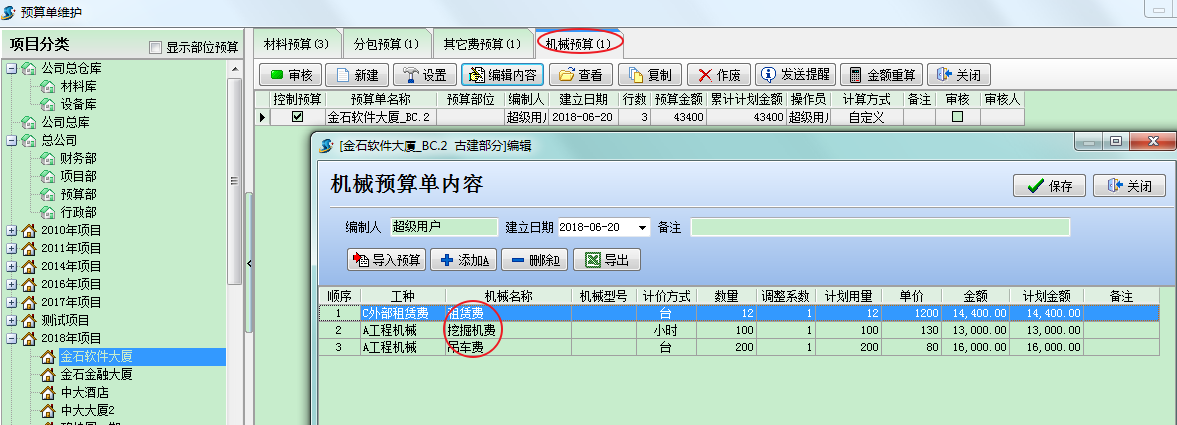
Task: Click the 自定义 计算方式 cell
Action: coord(866,117)
